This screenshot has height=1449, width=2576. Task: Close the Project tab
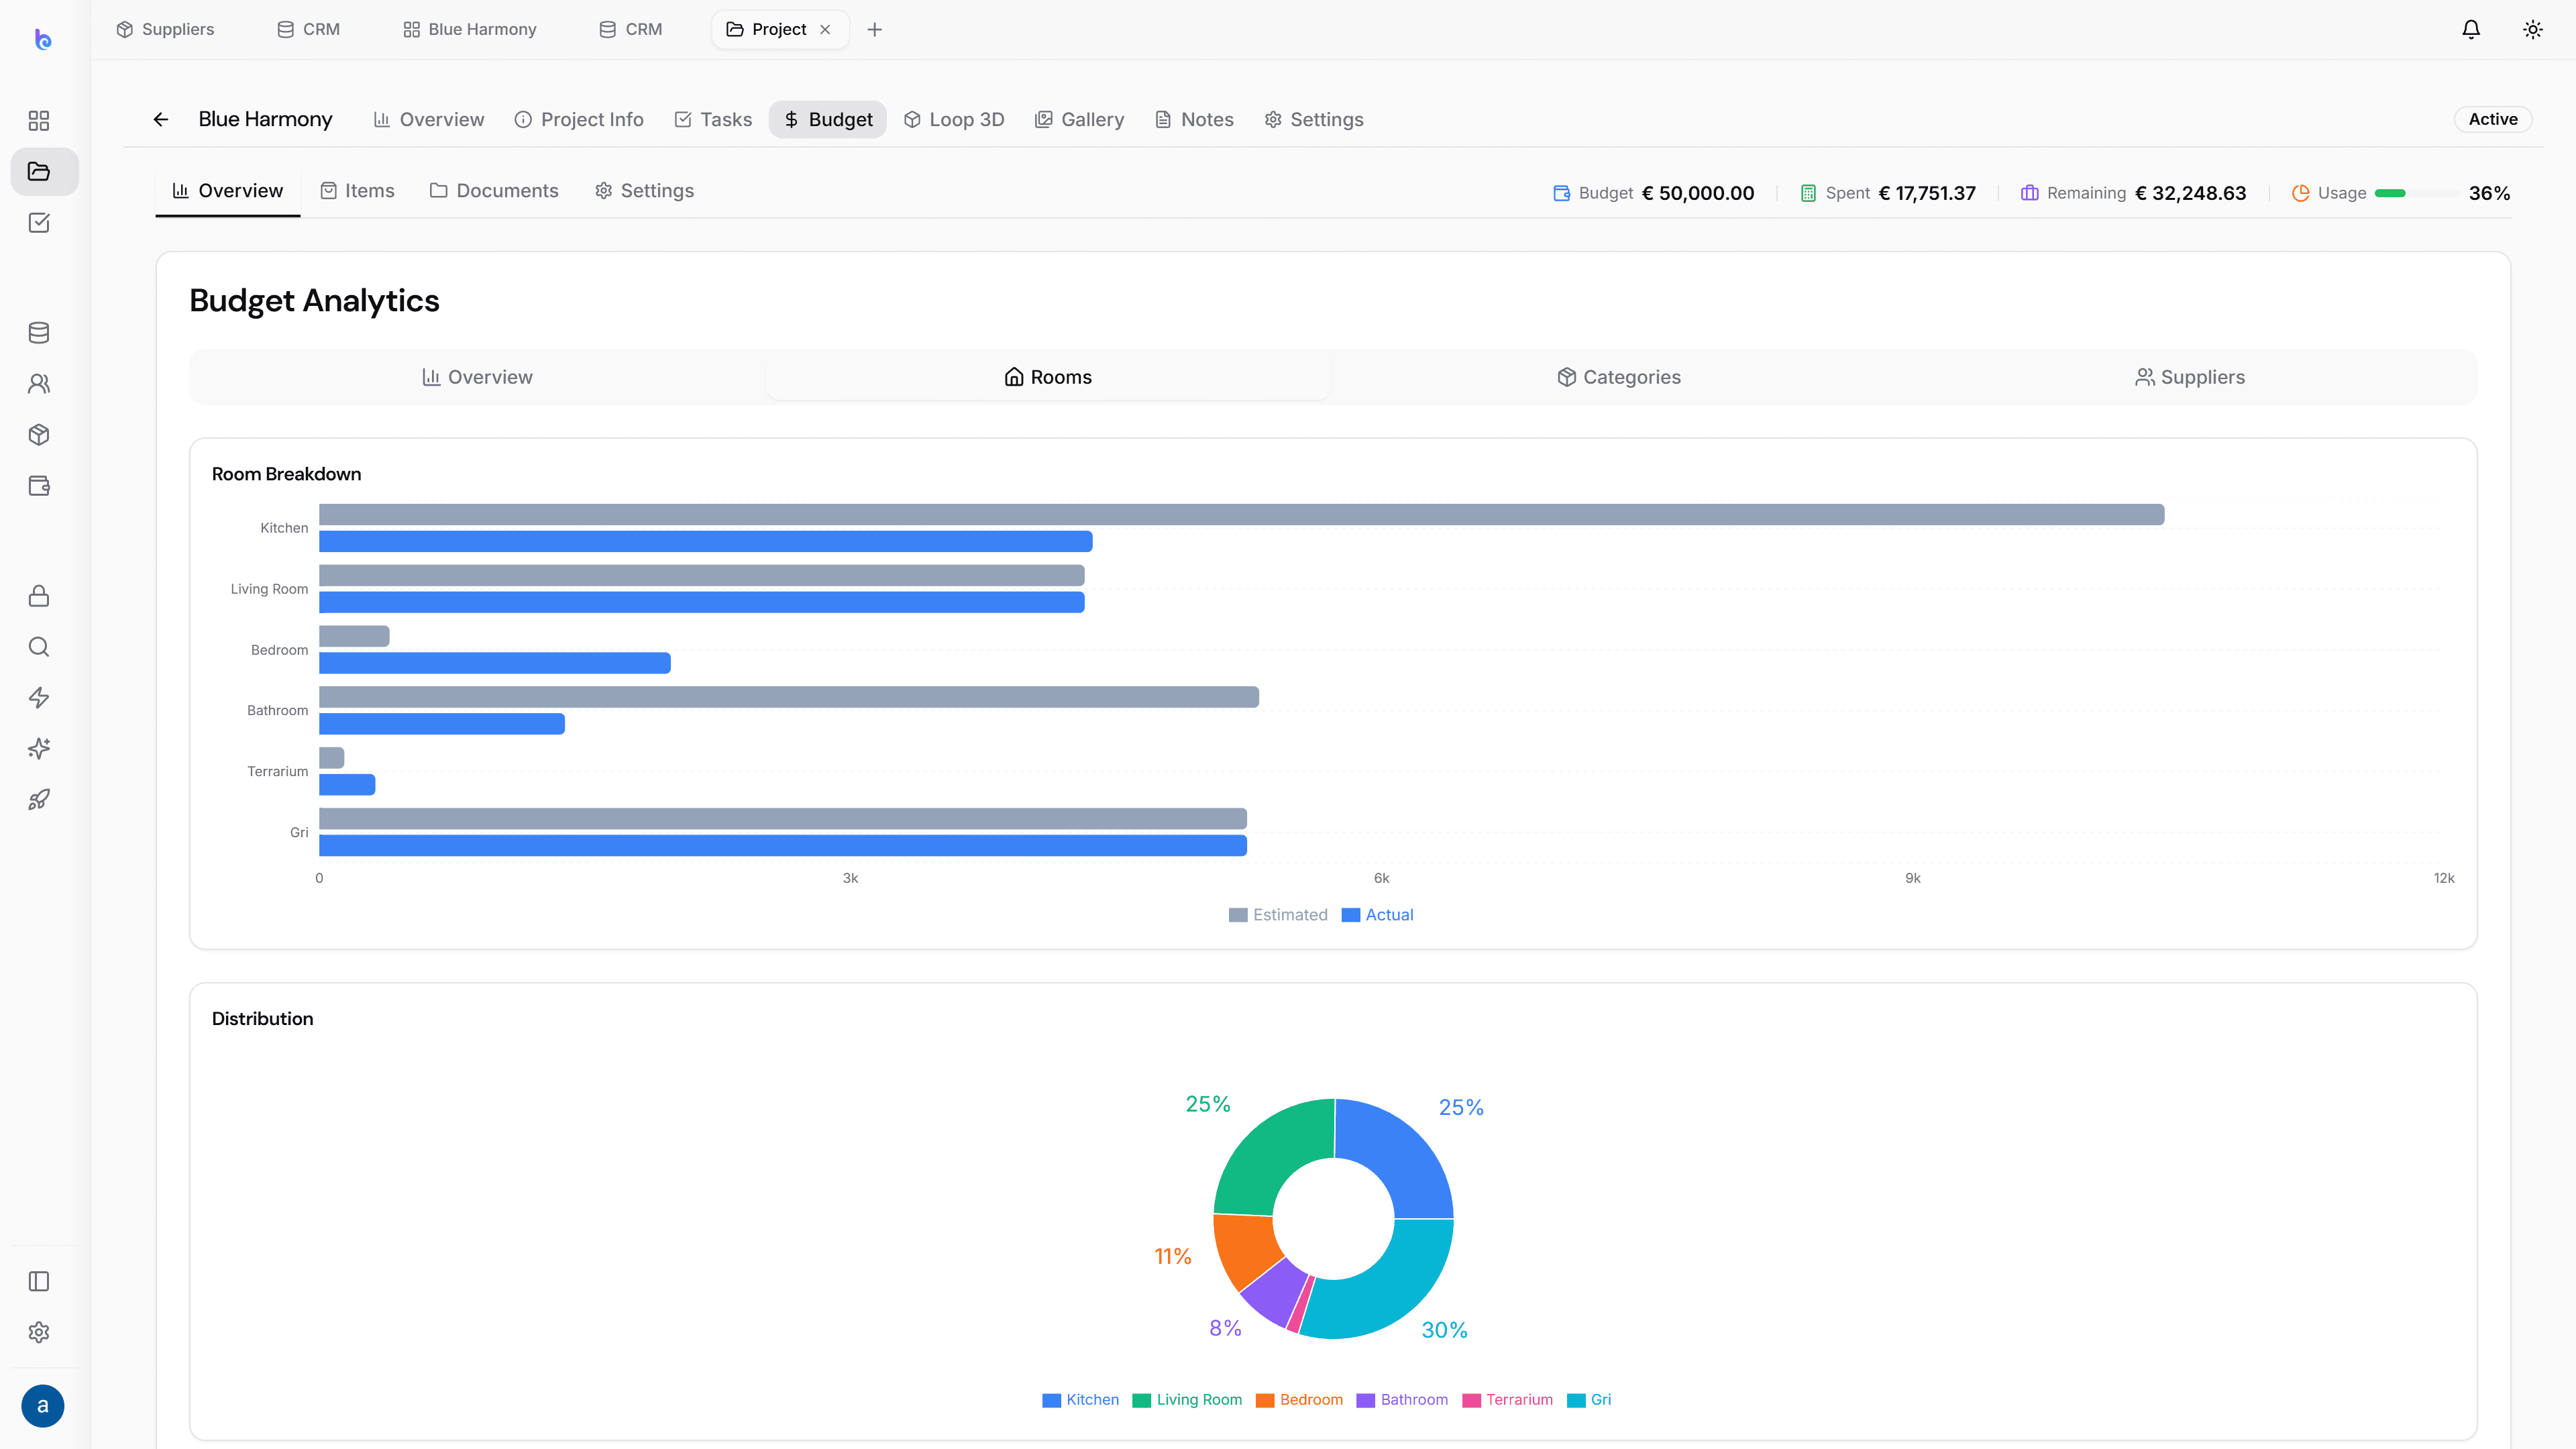825,29
